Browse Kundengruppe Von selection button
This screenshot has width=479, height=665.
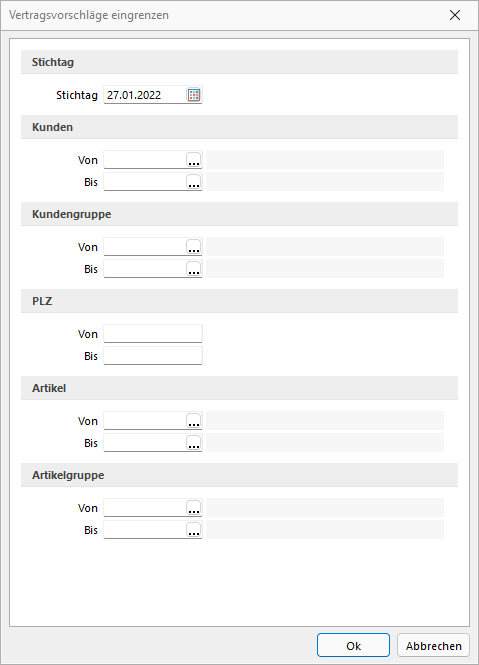point(194,247)
